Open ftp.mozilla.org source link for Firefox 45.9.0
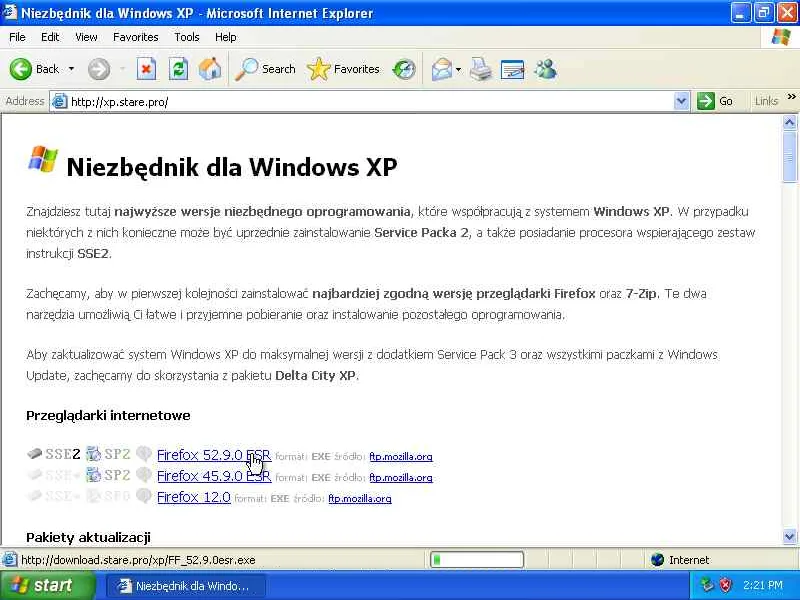Image resolution: width=800 pixels, height=600 pixels. coord(401,478)
